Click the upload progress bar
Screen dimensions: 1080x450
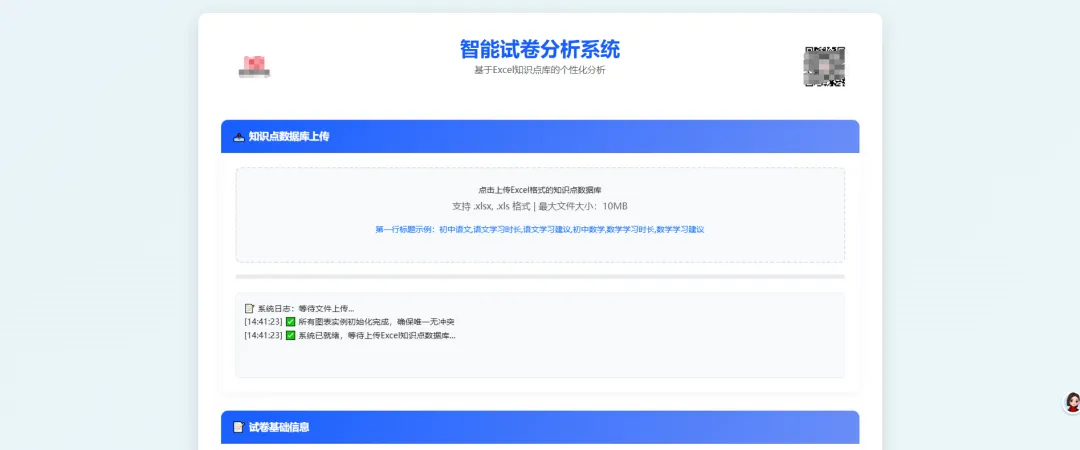pyautogui.click(x=540, y=276)
